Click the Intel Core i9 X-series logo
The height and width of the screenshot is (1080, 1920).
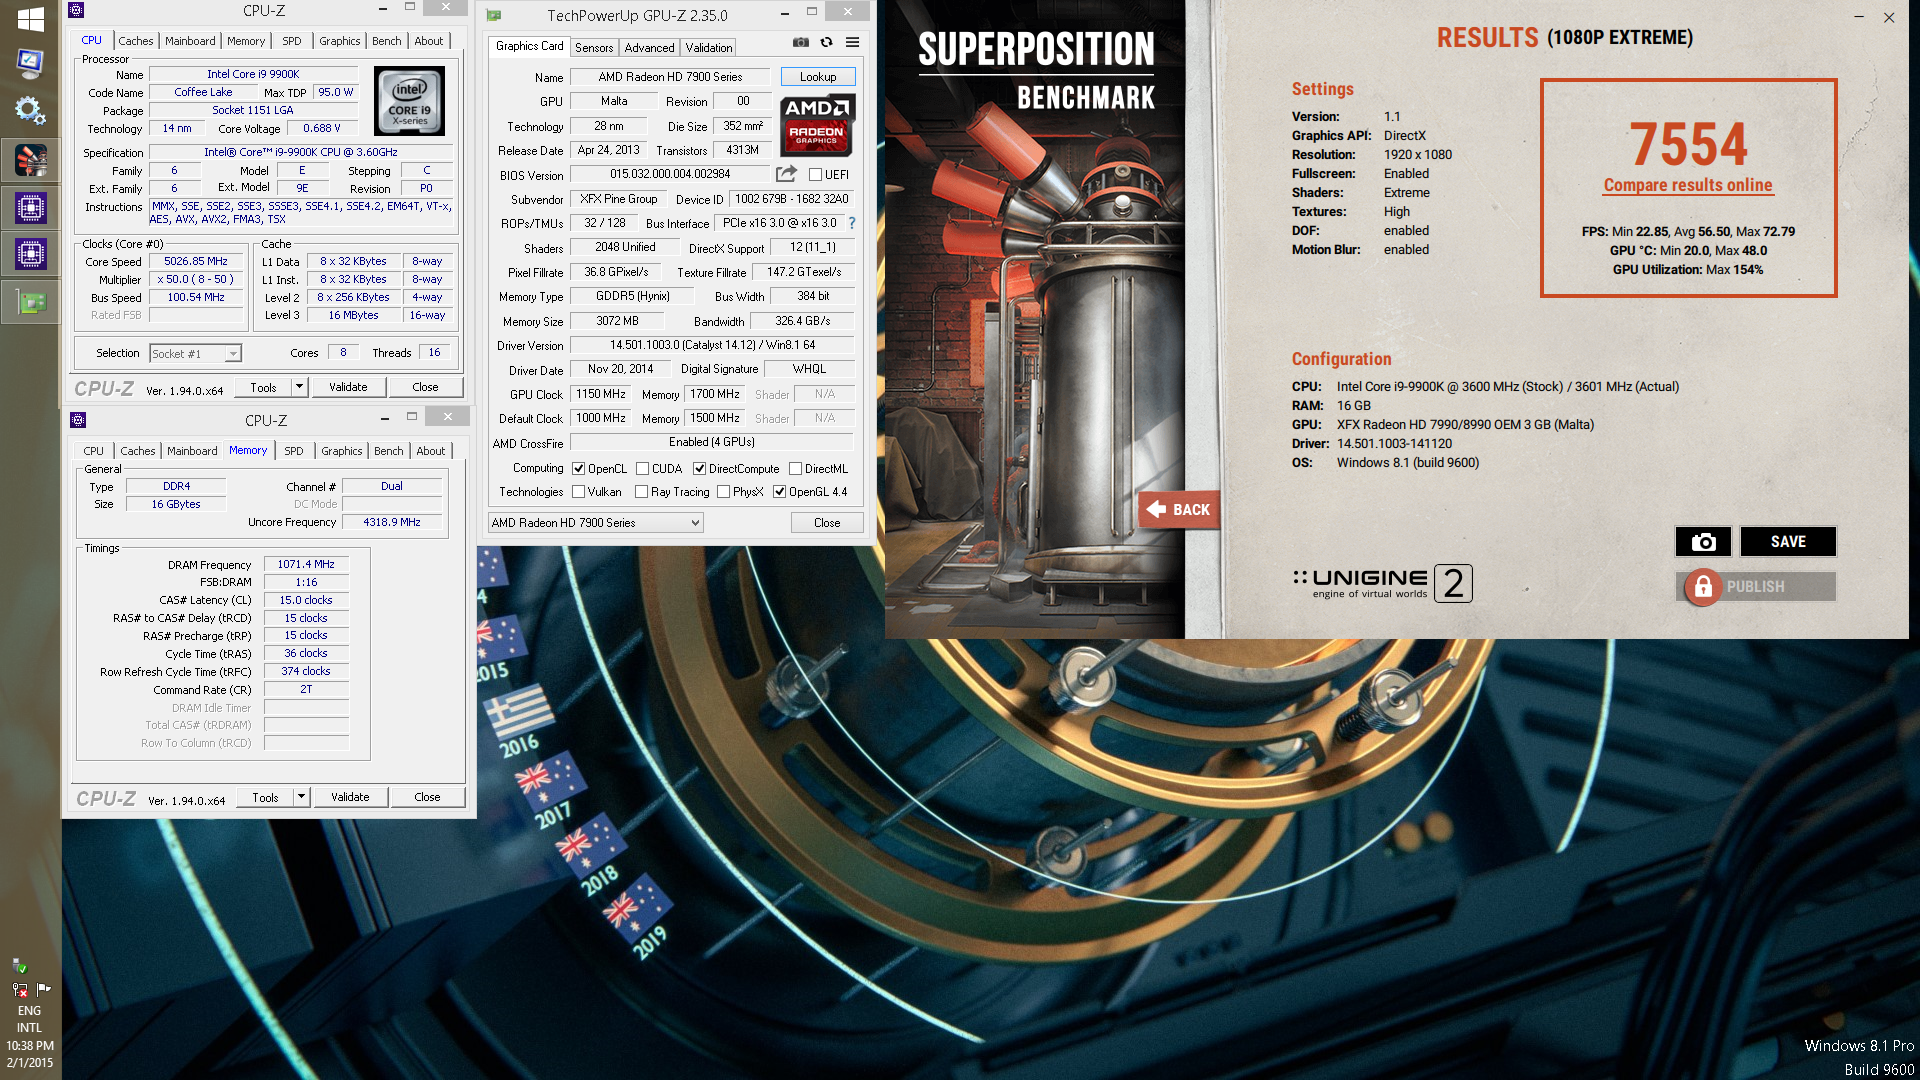tap(409, 101)
